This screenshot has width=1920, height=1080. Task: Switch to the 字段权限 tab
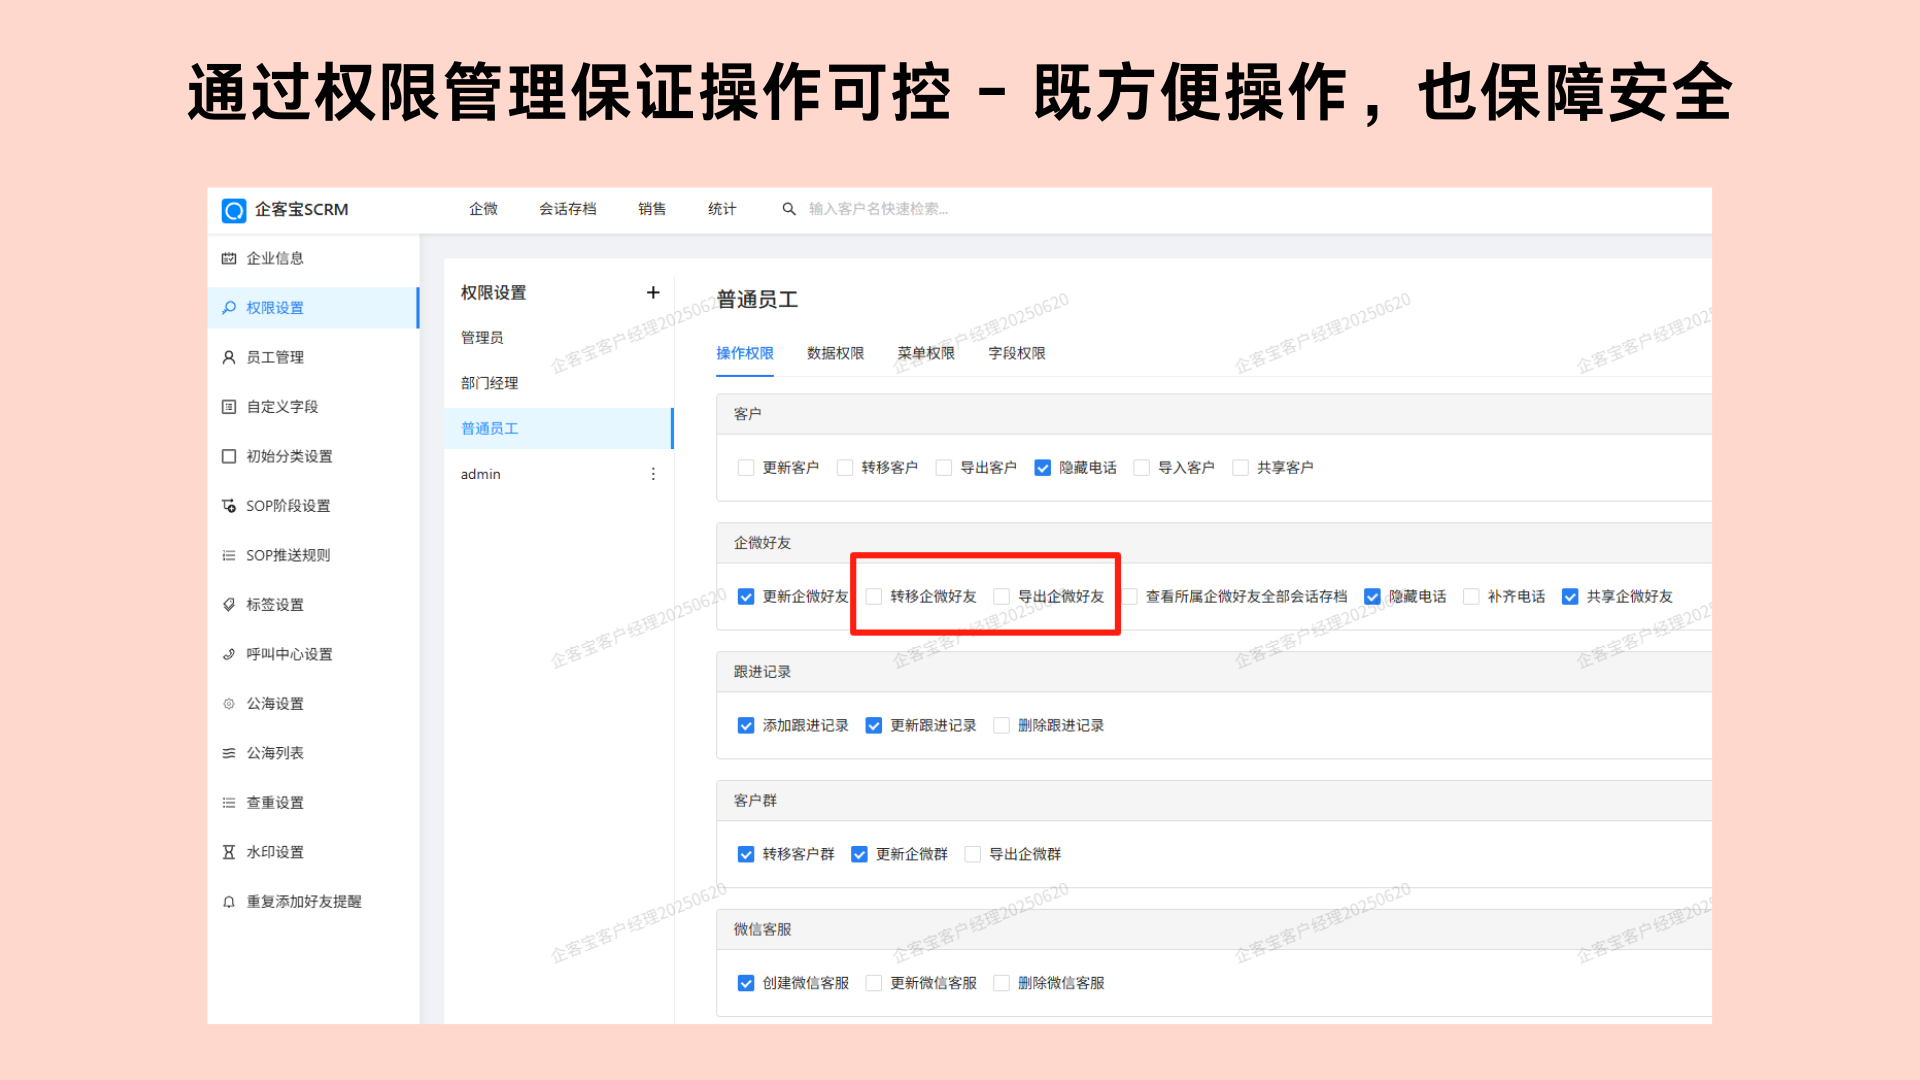[1017, 353]
